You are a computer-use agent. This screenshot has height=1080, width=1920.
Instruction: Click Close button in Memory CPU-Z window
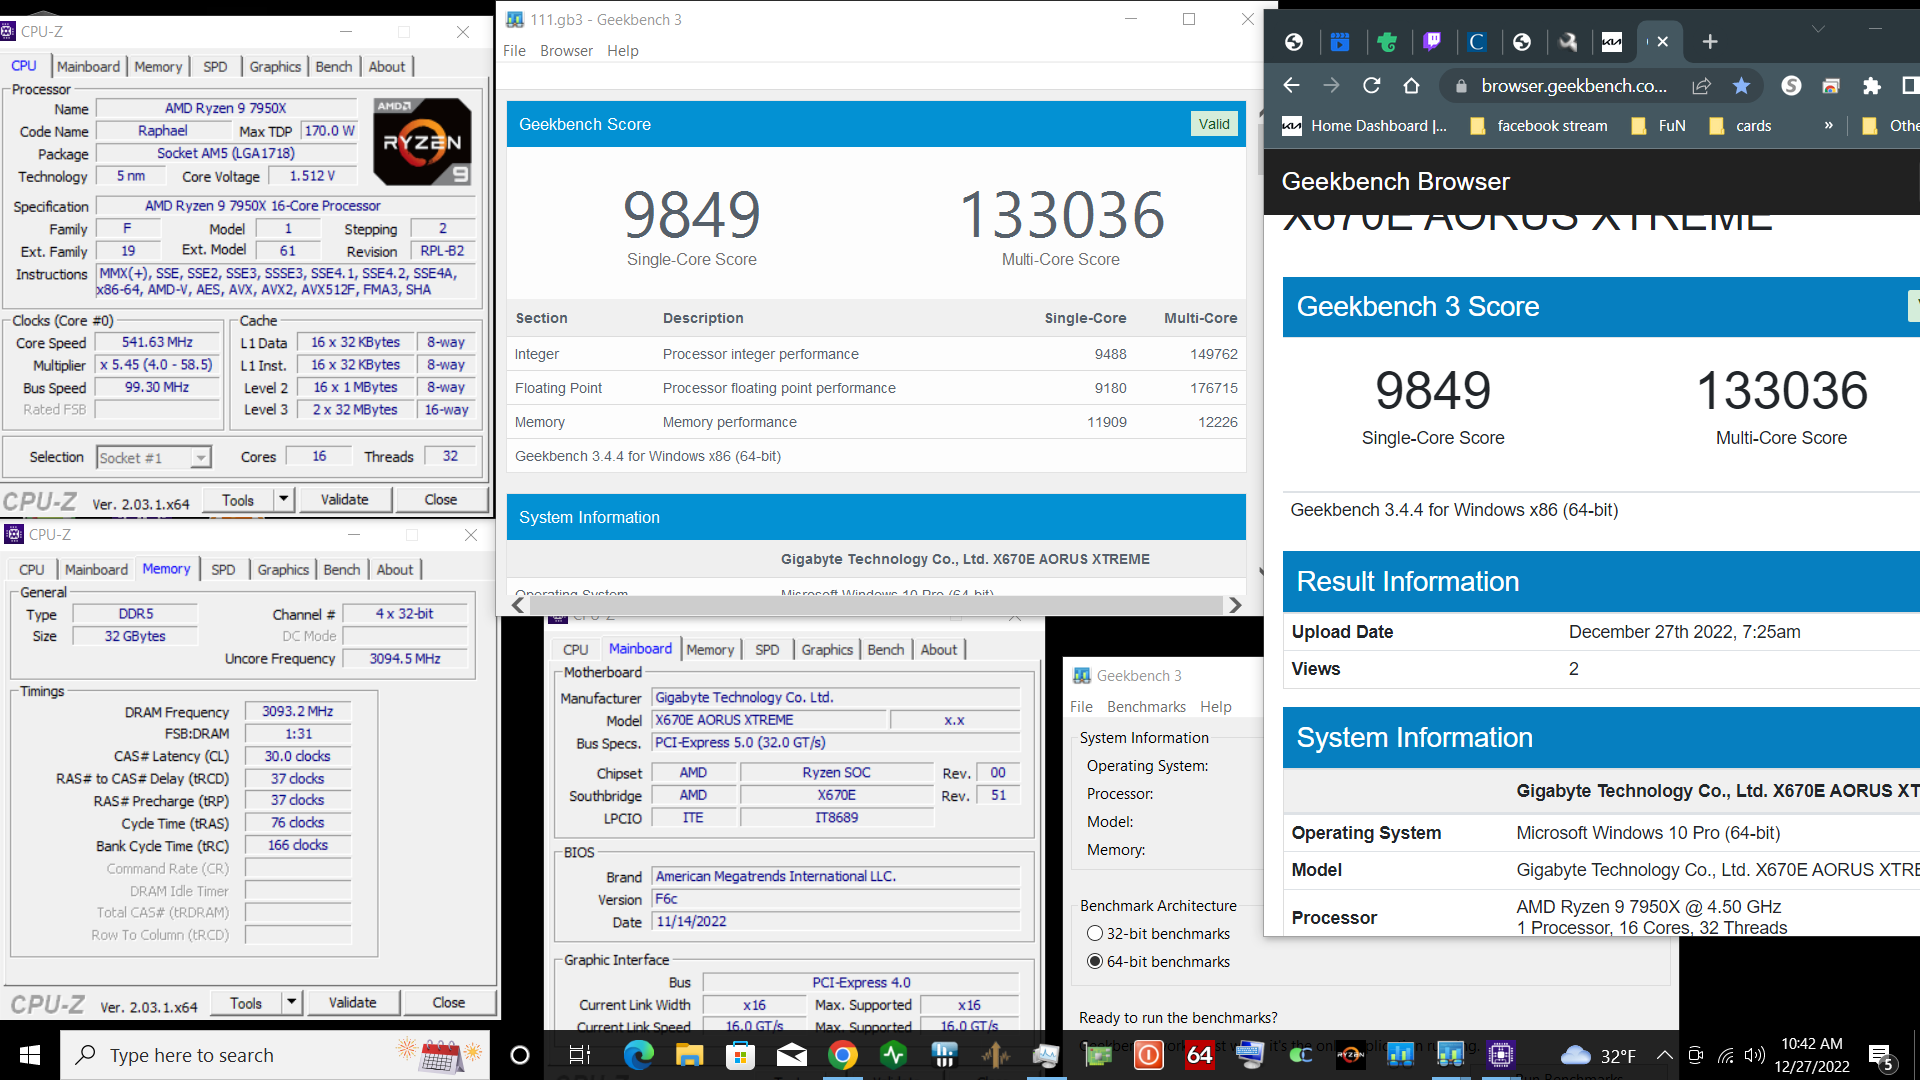coord(448,1002)
